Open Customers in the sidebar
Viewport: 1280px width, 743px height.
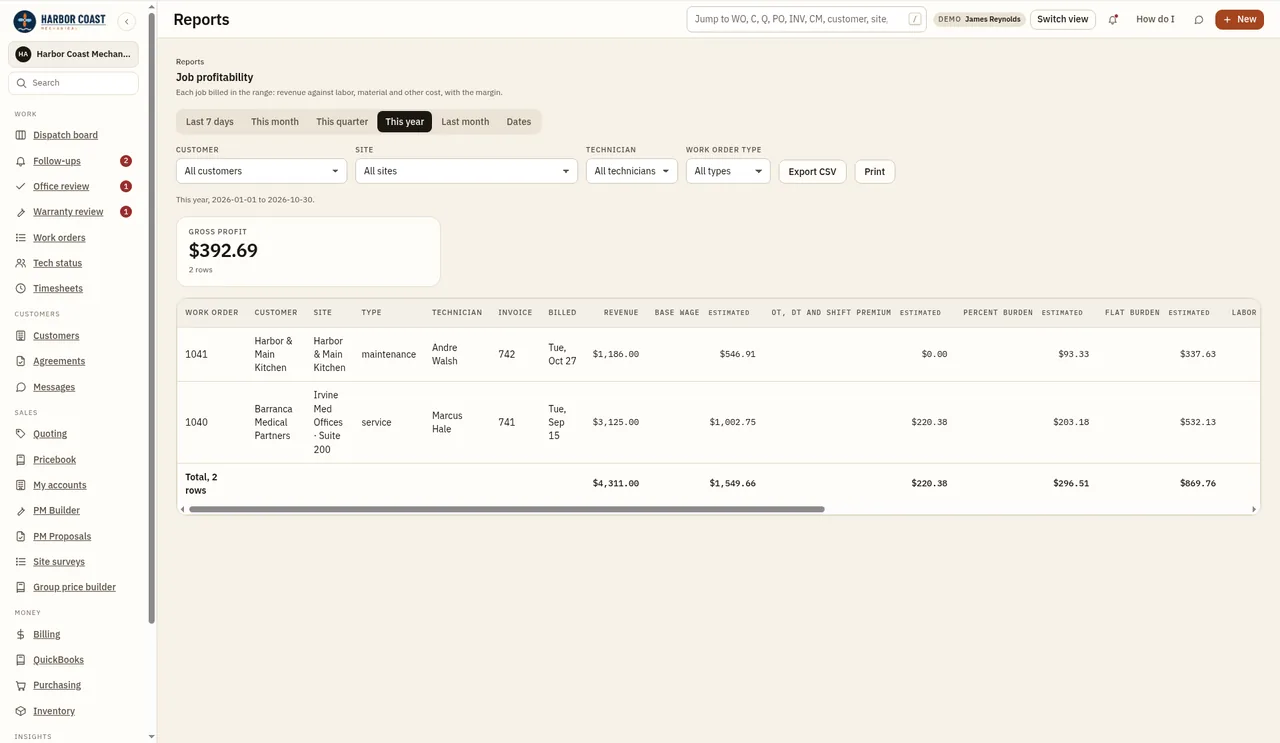(x=56, y=336)
